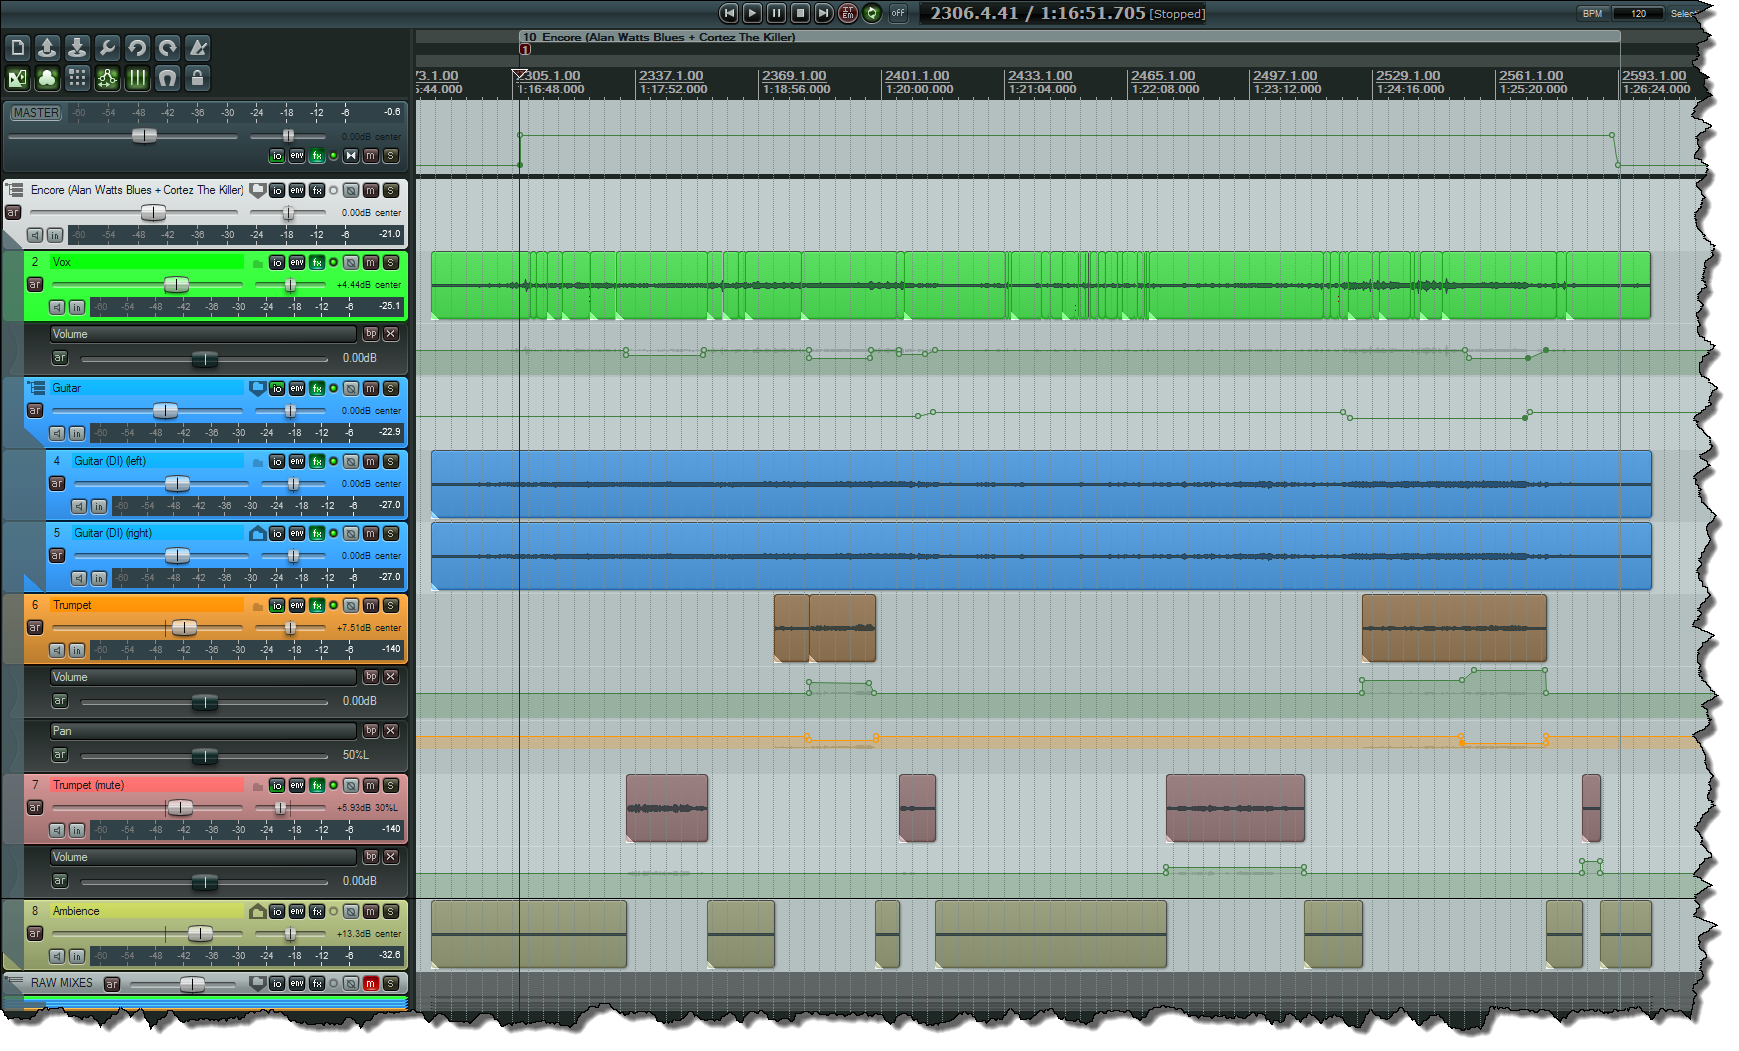Screen dimensions: 1739x1051
Task: Toggle snap with the magnet icon
Action: [x=167, y=78]
